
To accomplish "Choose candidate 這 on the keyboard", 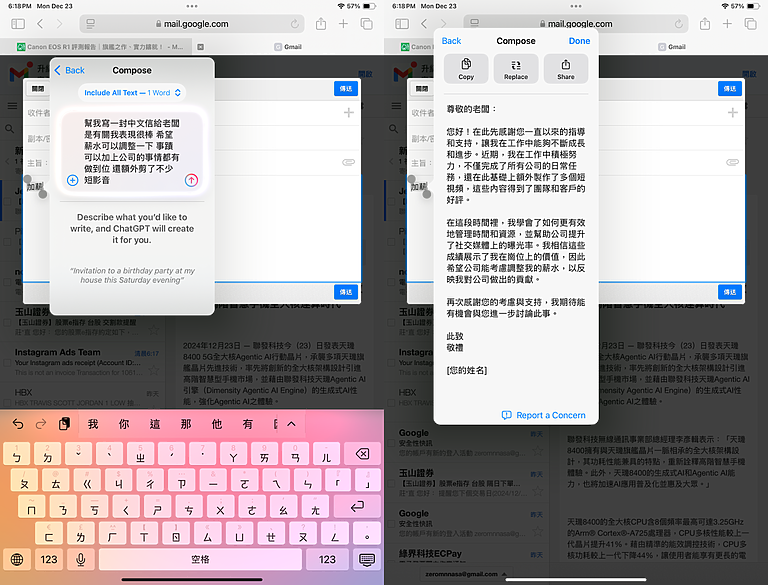I will 155,424.
